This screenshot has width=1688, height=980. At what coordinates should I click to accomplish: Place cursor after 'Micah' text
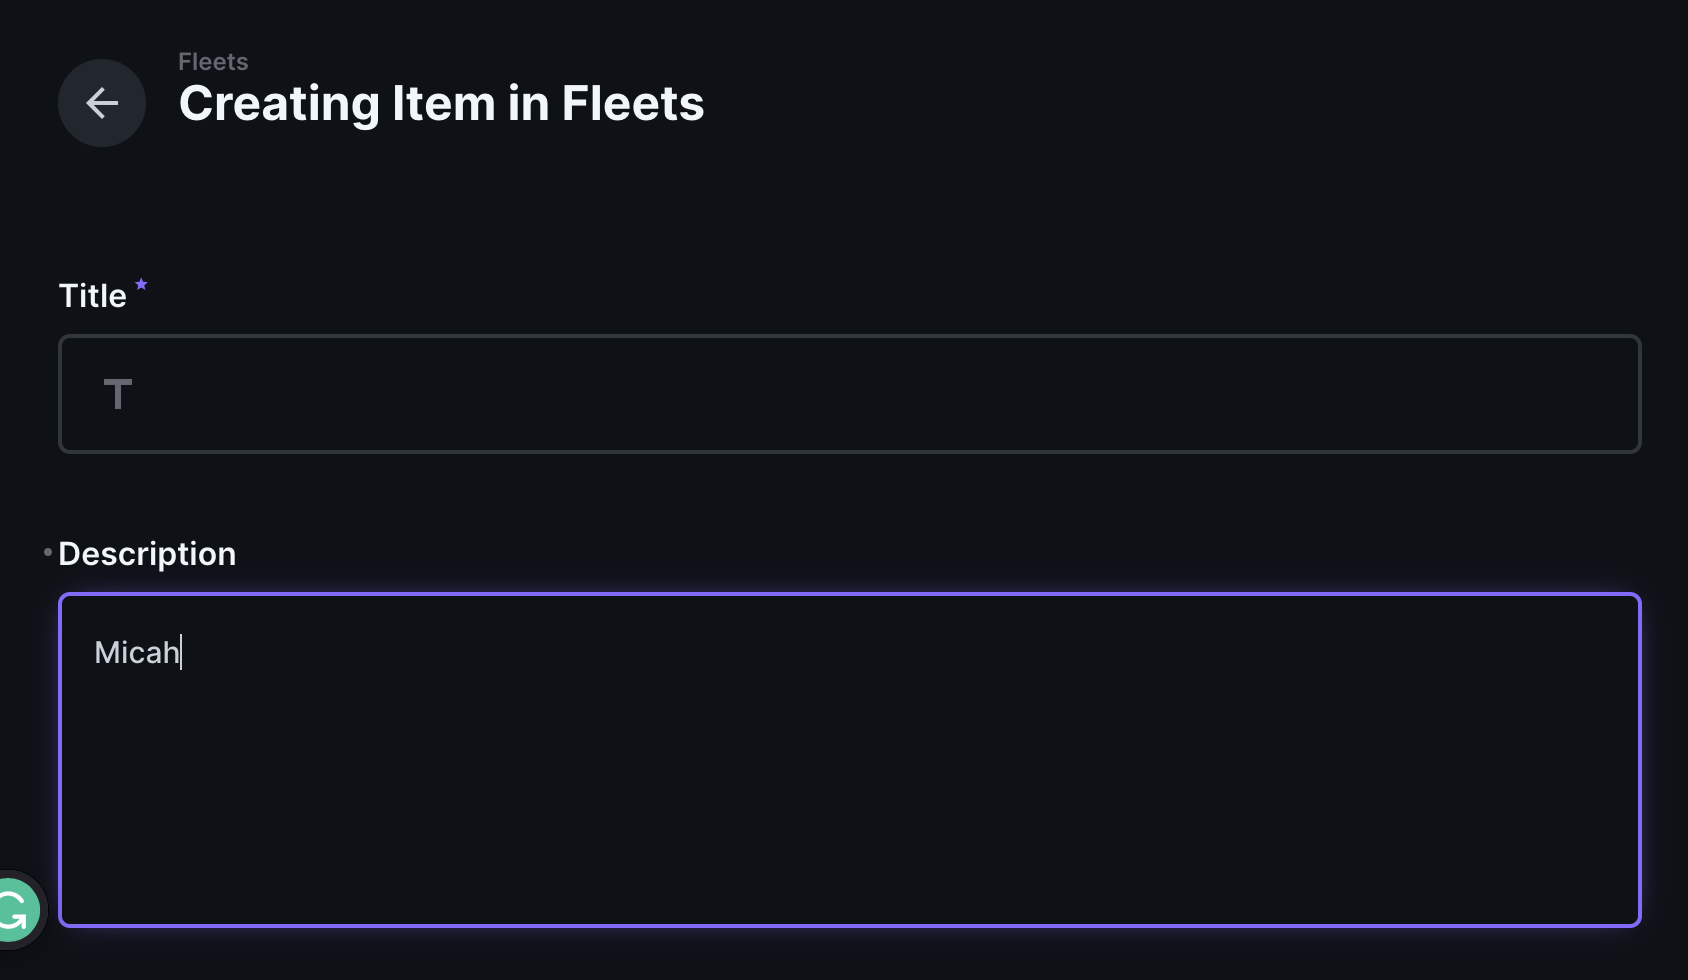[x=181, y=653]
